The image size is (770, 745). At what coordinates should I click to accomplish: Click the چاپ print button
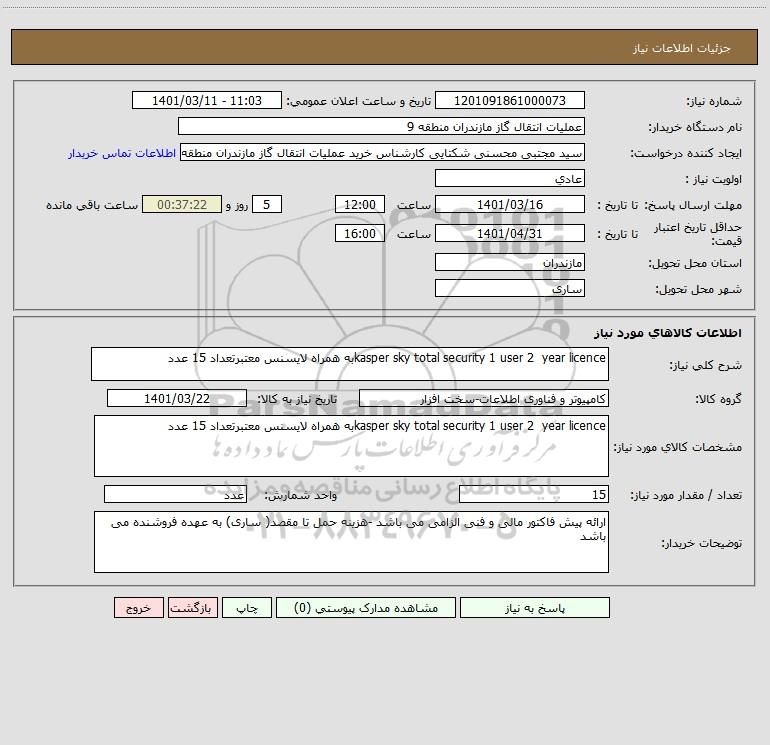point(247,607)
